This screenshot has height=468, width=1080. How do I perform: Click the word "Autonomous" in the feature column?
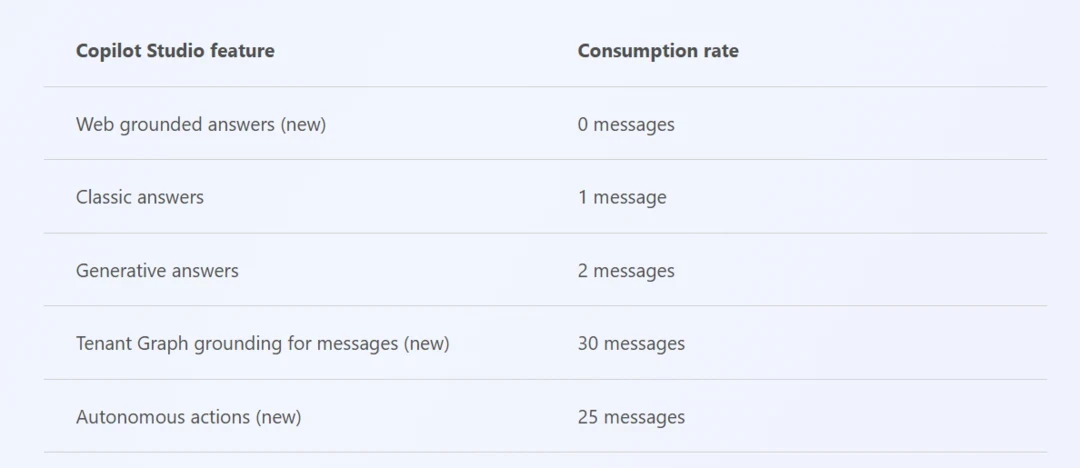click(x=125, y=417)
